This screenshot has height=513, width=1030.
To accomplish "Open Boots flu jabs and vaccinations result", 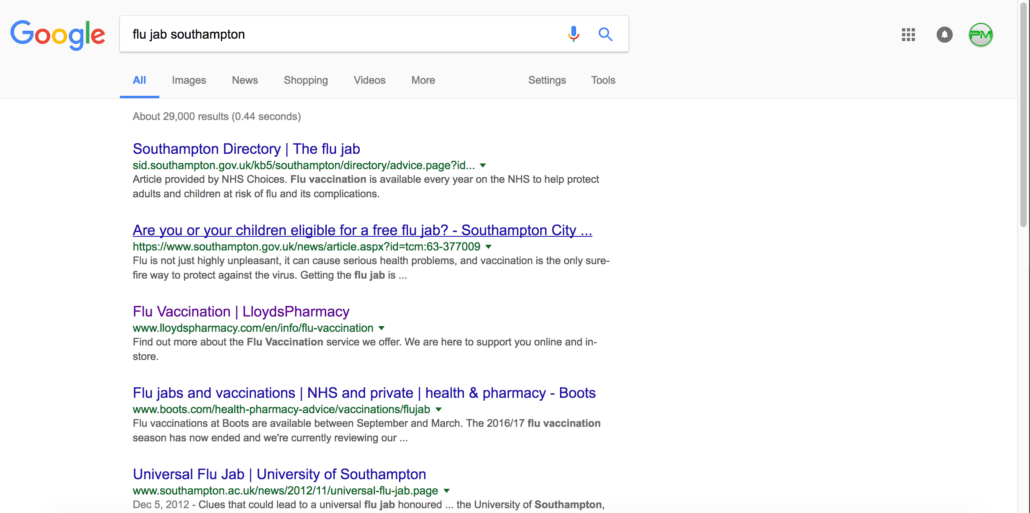I will [x=364, y=393].
